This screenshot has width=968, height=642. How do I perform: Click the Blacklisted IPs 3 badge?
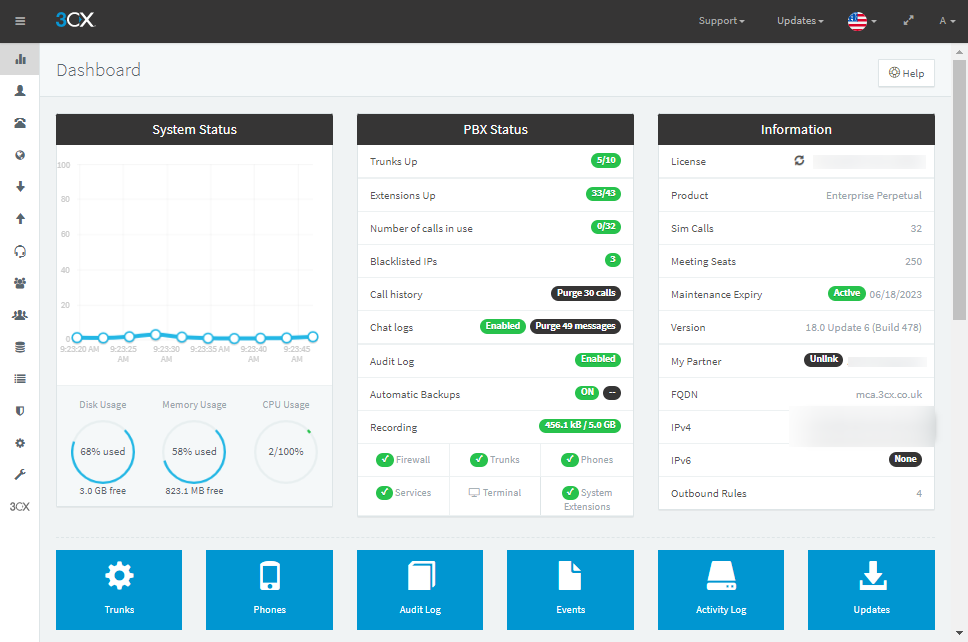pyautogui.click(x=612, y=260)
